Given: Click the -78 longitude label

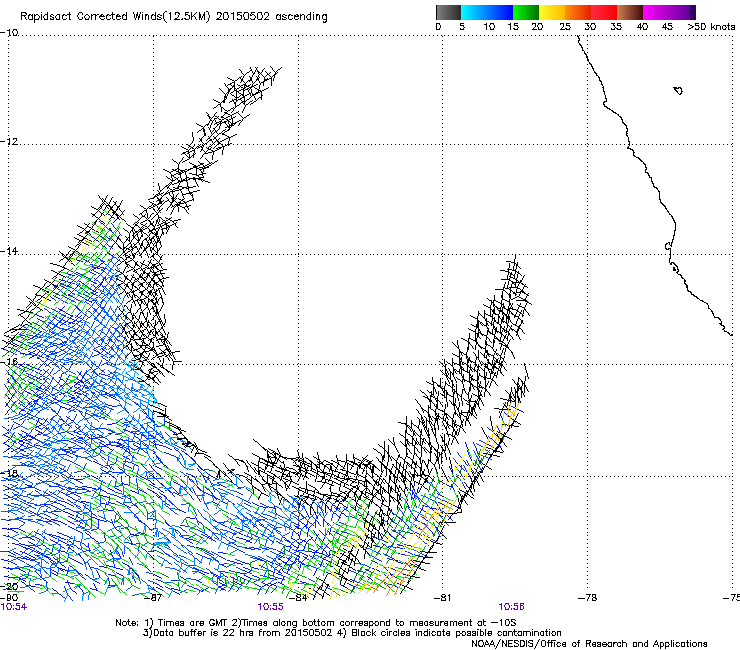Looking at the screenshot, I should coord(588,598).
